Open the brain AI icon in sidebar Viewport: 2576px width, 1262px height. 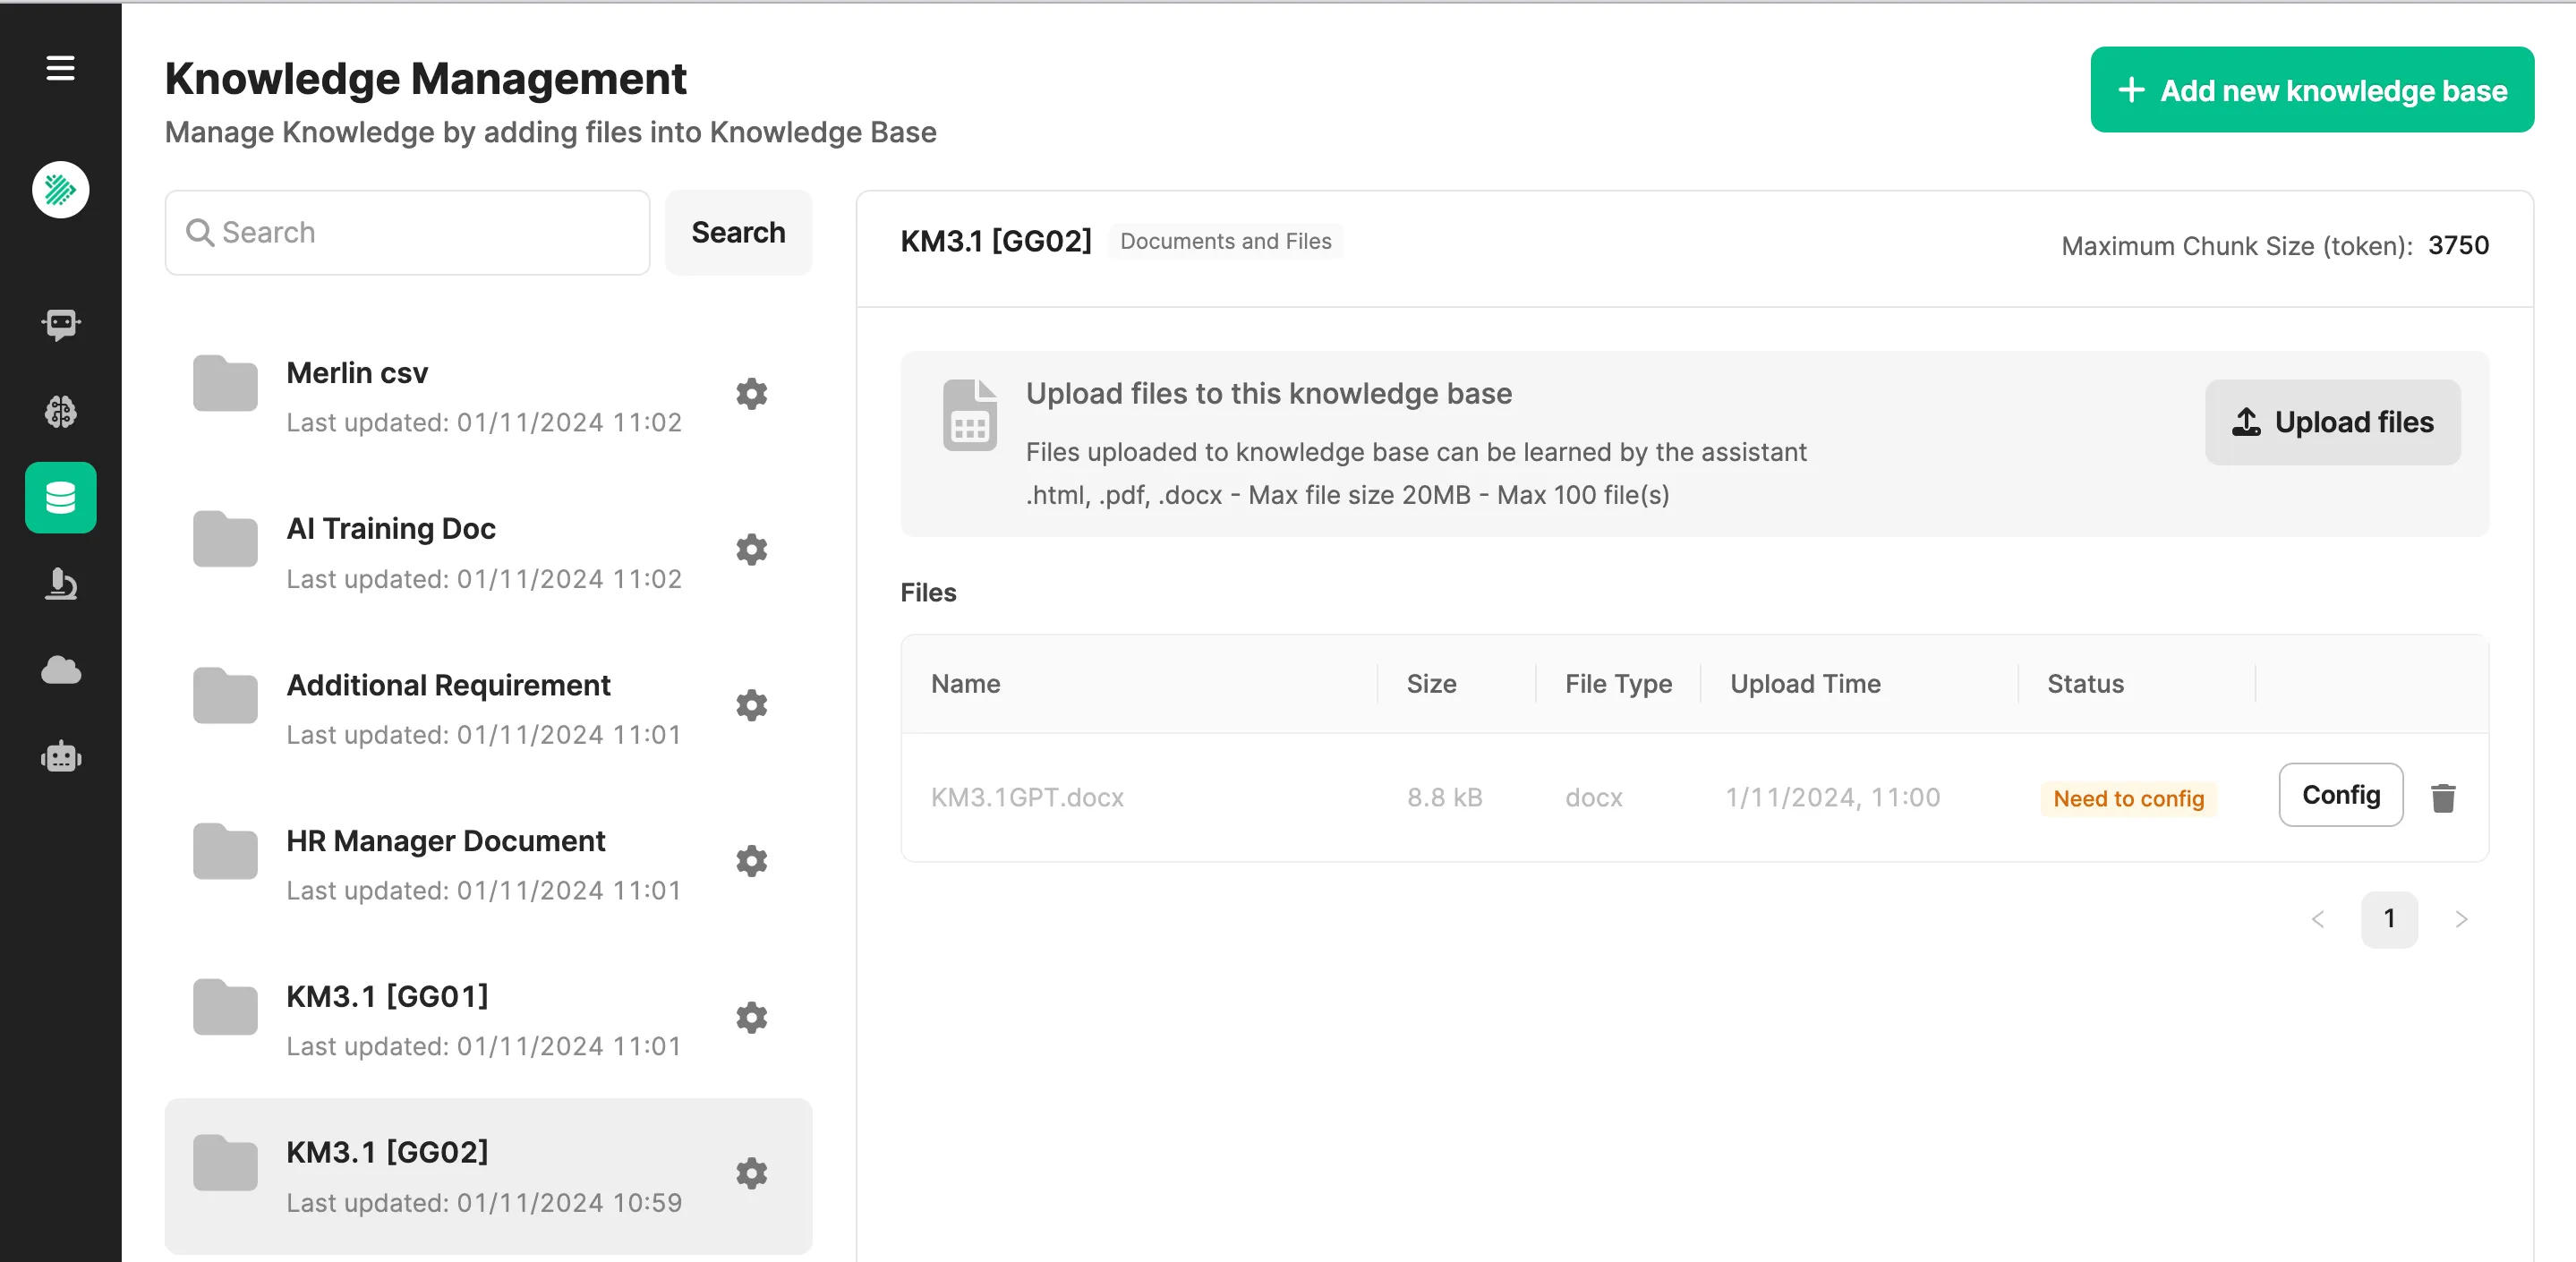(x=60, y=411)
